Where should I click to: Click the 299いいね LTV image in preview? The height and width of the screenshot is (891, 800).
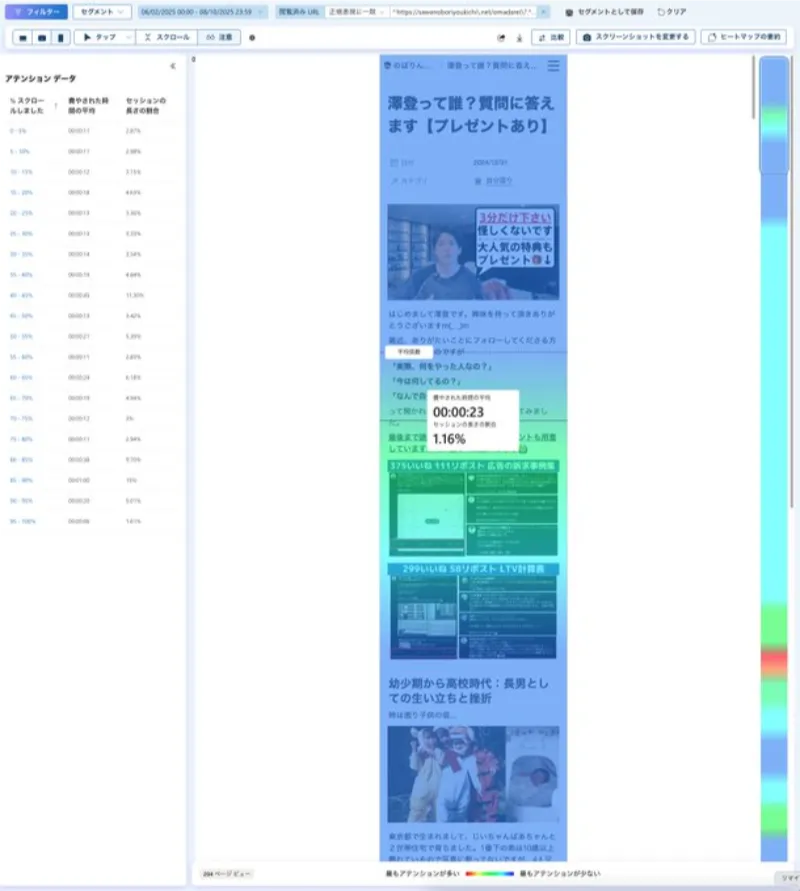pos(473,611)
